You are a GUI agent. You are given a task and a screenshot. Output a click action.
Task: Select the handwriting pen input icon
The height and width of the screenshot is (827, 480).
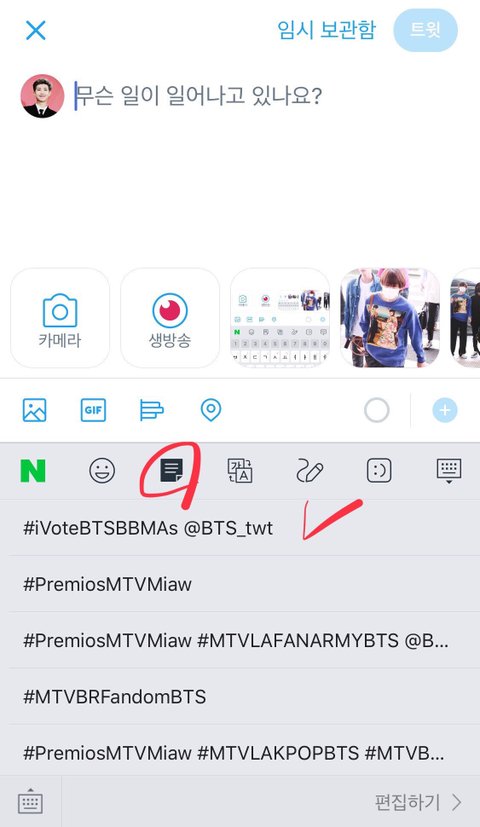click(x=310, y=470)
